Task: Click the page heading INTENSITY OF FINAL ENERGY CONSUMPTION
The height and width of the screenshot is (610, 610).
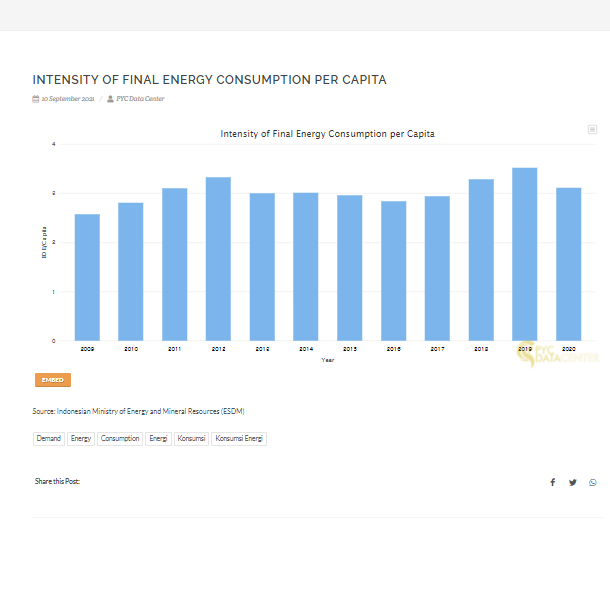Action: point(209,80)
